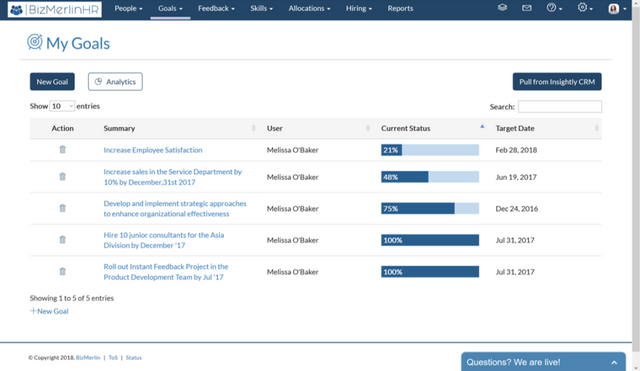Expand the Hiring dropdown menu
Screen dimensions: 640x371
pos(359,9)
